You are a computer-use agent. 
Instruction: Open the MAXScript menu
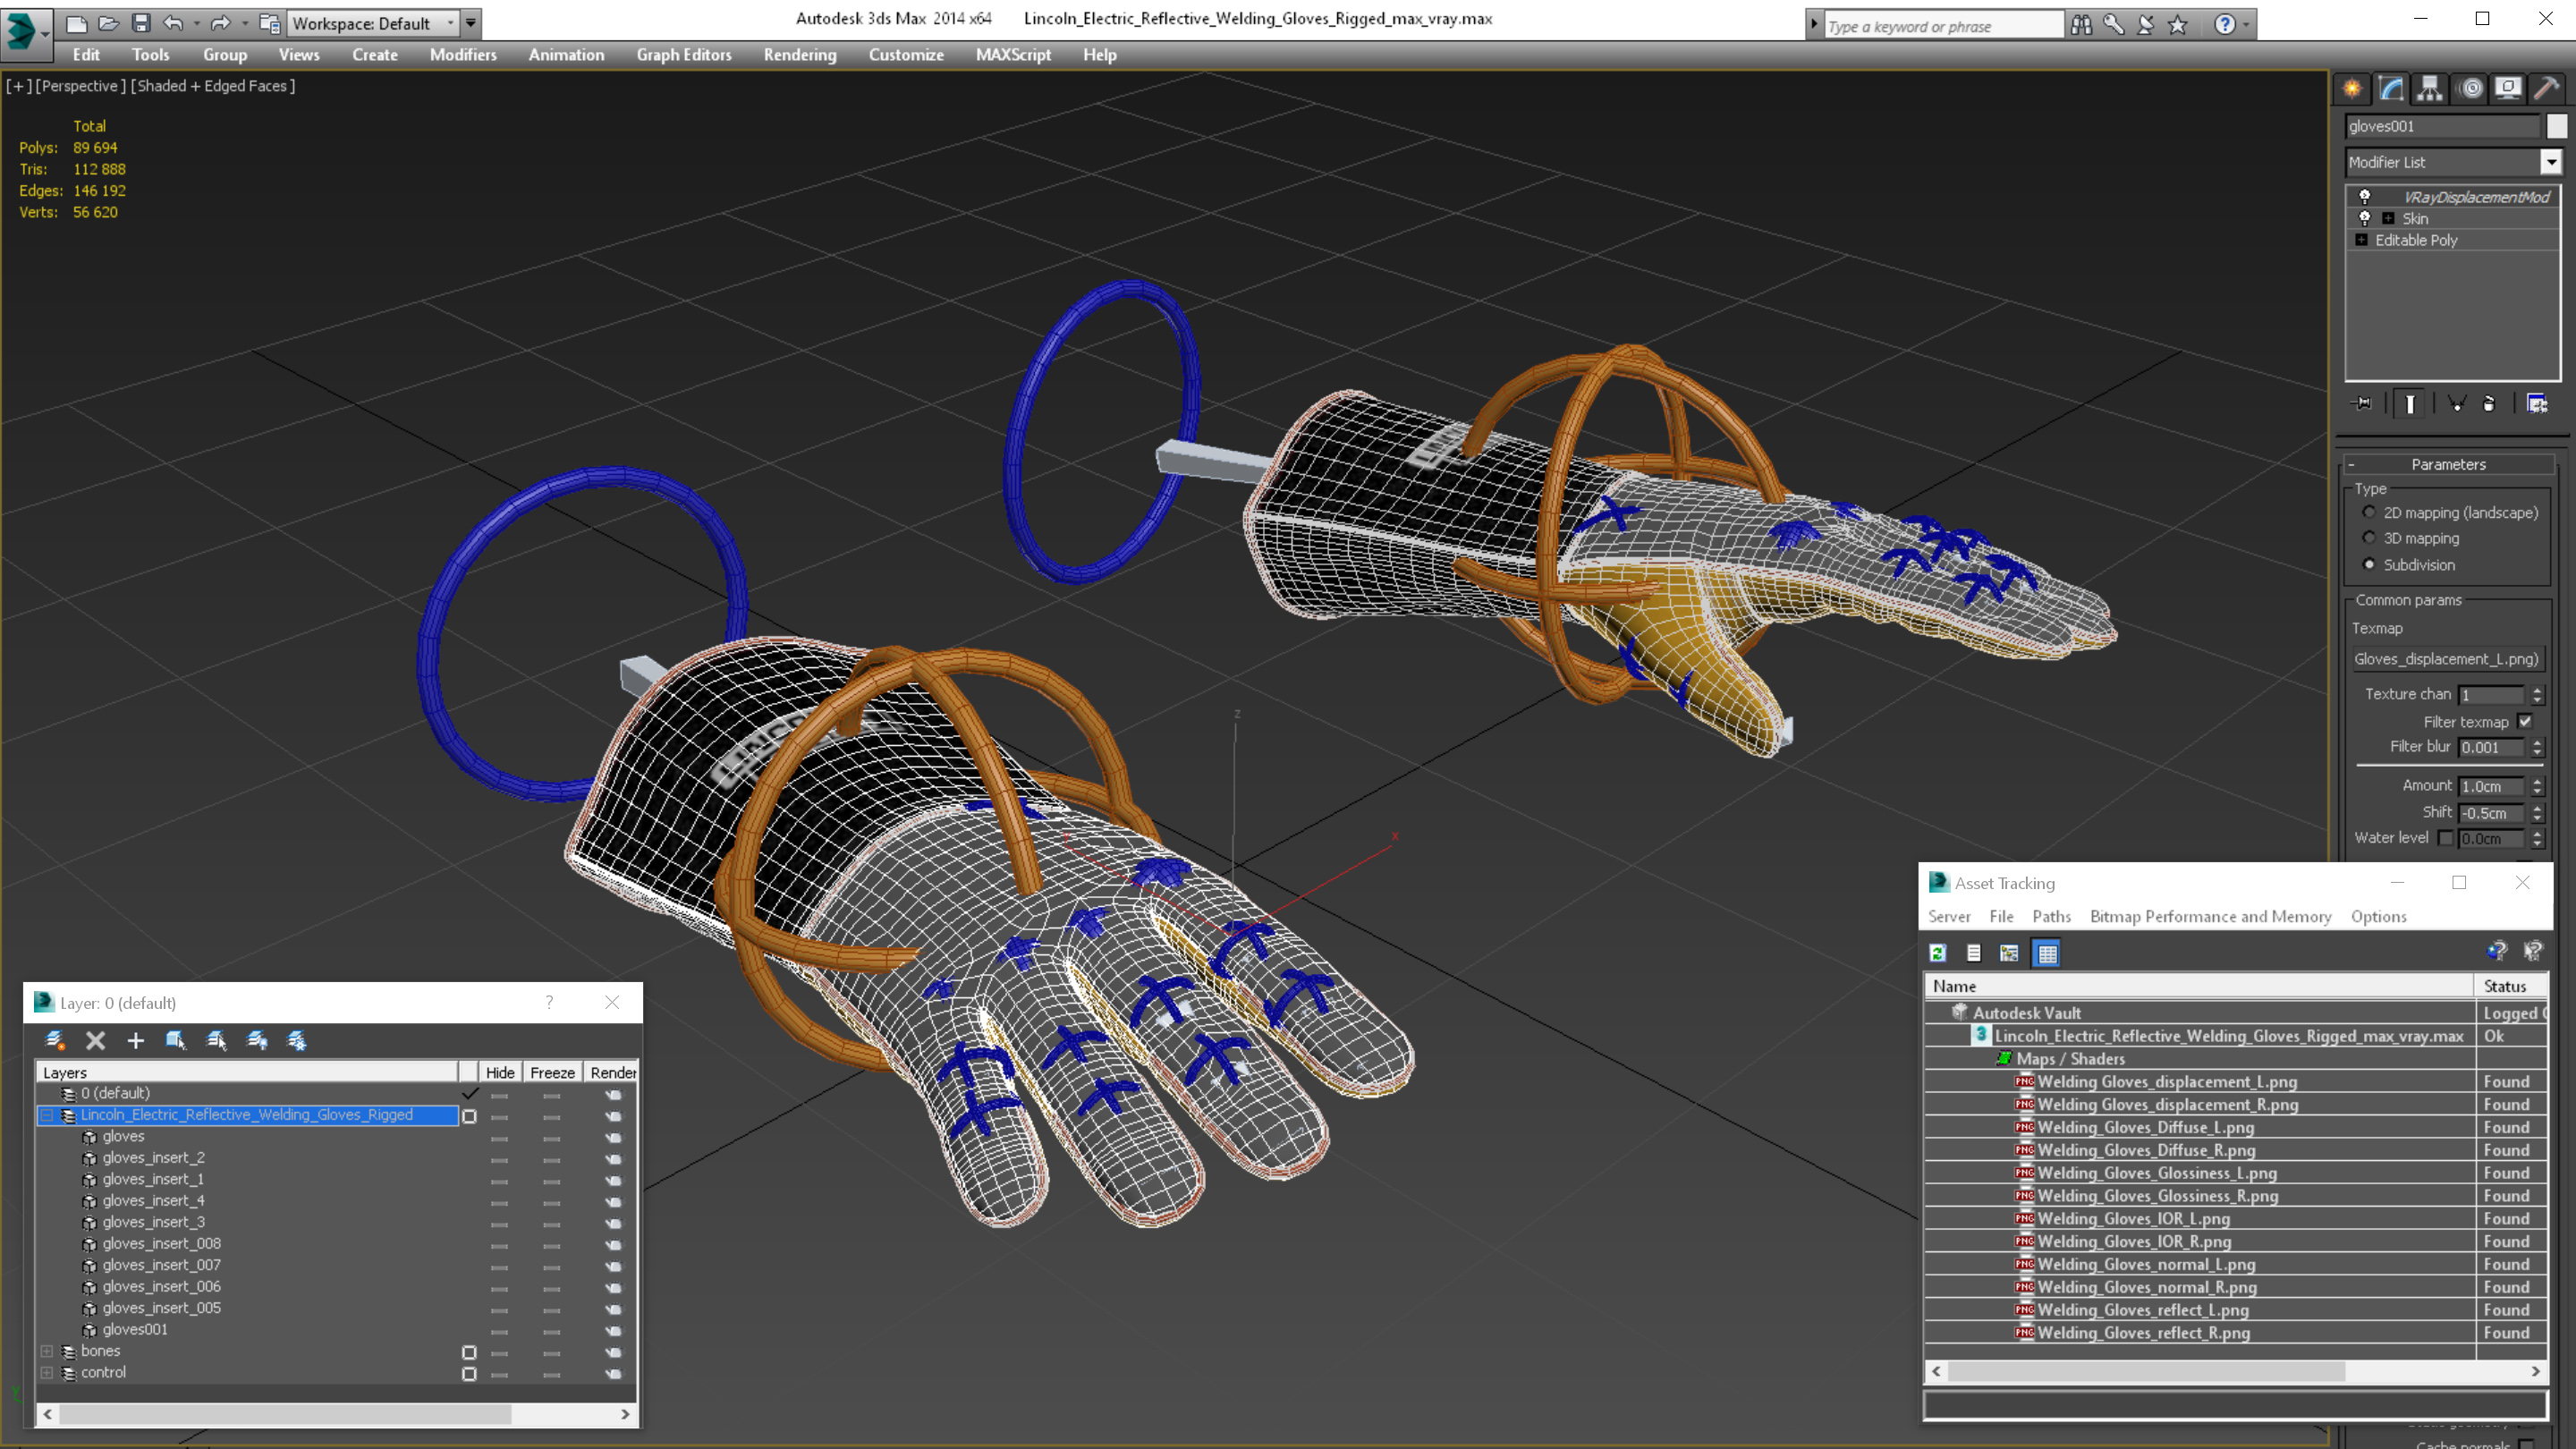[x=1013, y=55]
